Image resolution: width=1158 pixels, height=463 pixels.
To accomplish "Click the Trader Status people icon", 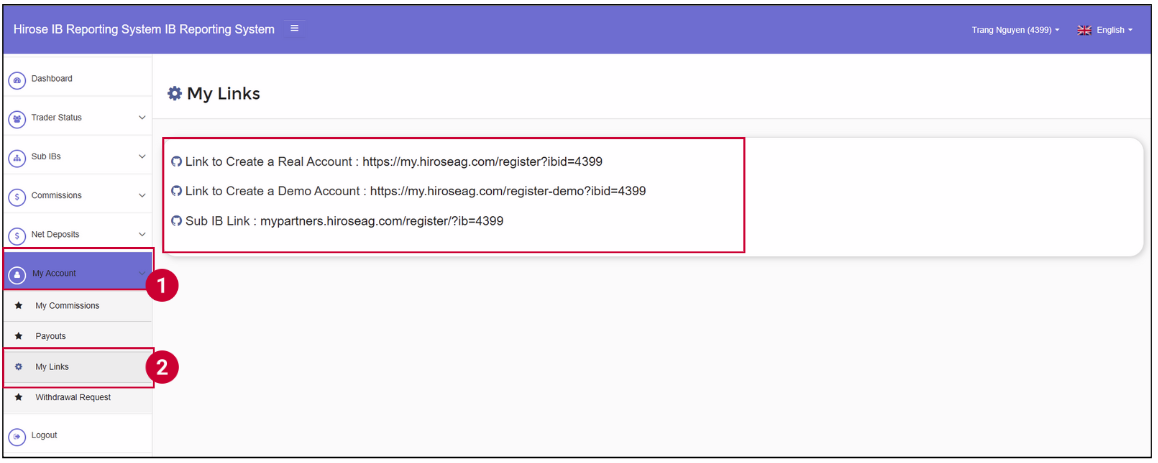I will click(x=17, y=119).
